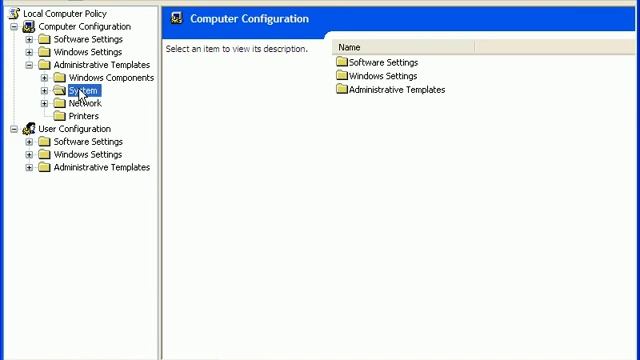Image resolution: width=640 pixels, height=360 pixels.
Task: Click the User Configuration tree icon
Action: [29, 129]
